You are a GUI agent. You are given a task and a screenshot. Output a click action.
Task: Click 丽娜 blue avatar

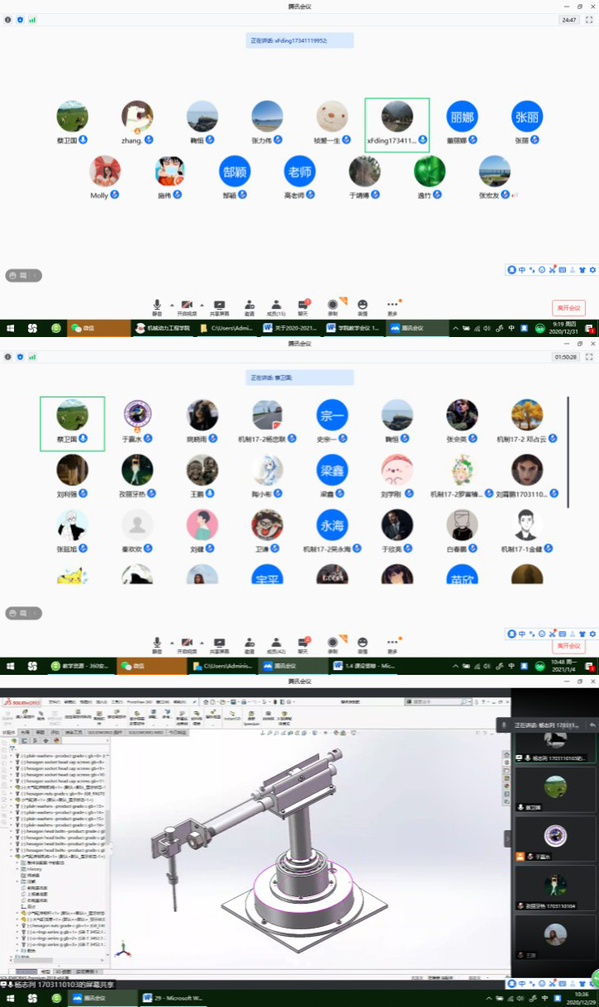[x=462, y=117]
